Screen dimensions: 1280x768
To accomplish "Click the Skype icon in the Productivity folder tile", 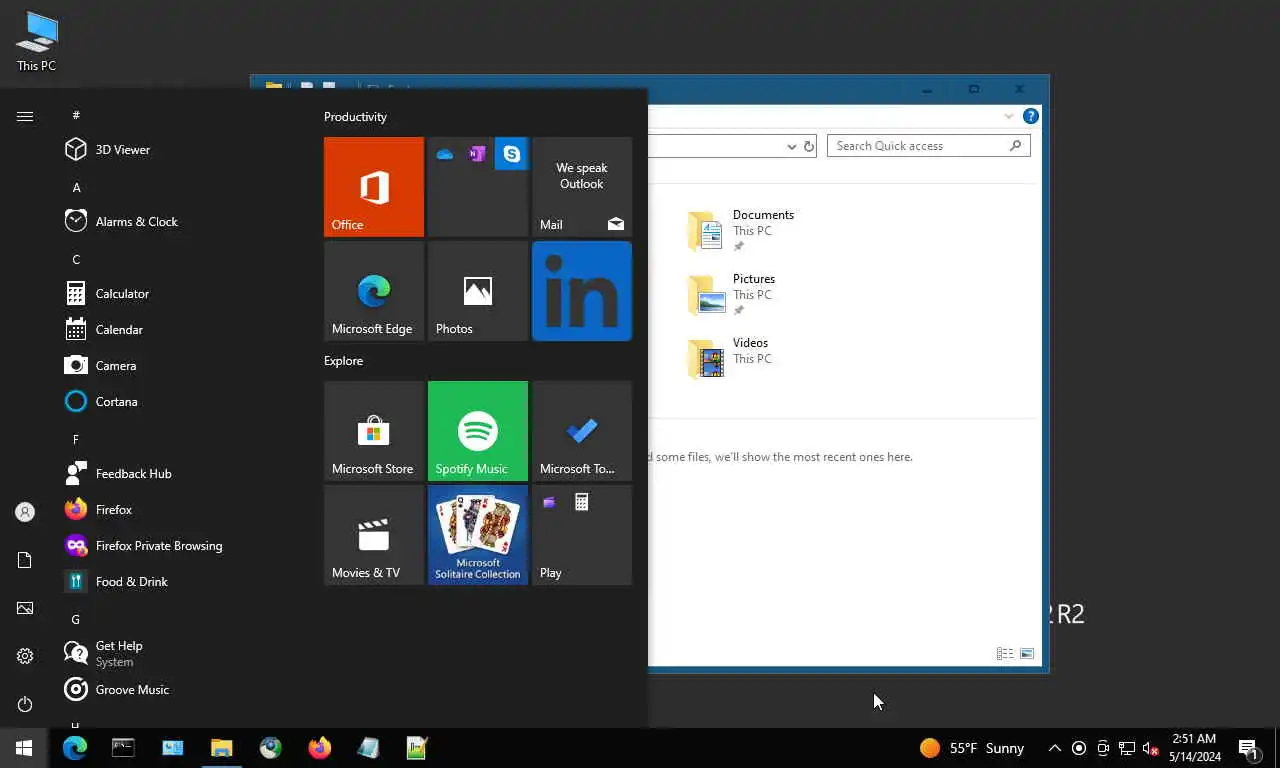I will [512, 154].
